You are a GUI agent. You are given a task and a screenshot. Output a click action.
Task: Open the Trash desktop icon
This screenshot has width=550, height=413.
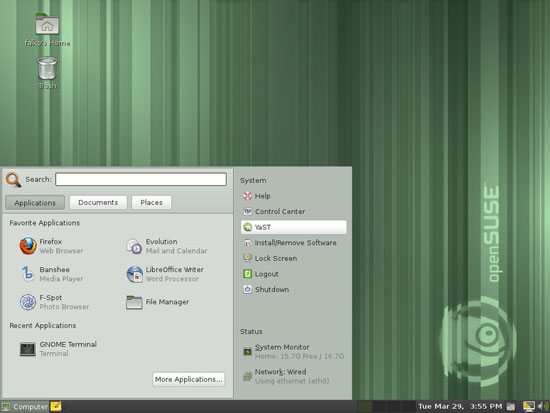coord(47,73)
